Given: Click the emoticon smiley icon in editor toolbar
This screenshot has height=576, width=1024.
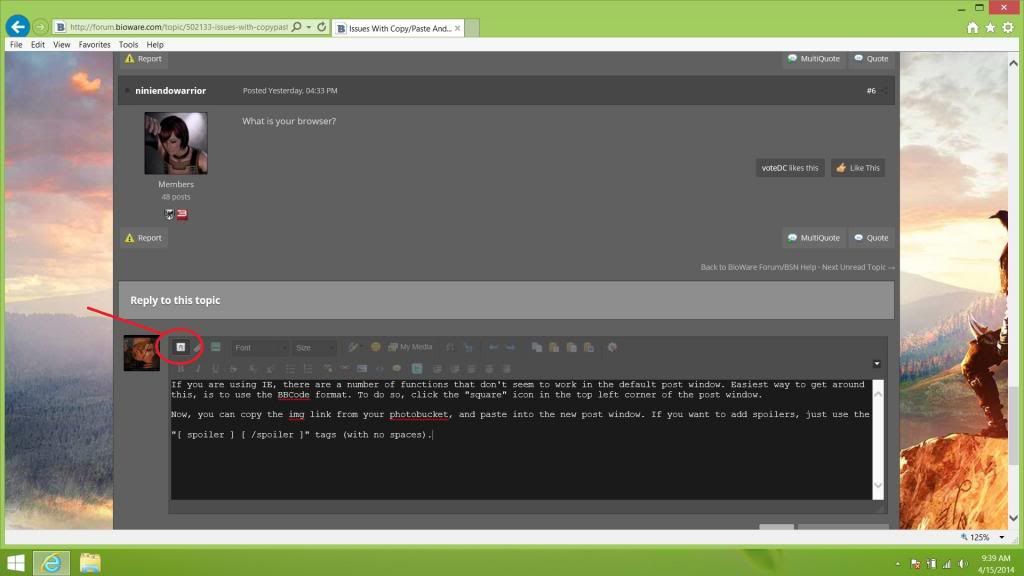Looking at the screenshot, I should tap(376, 347).
